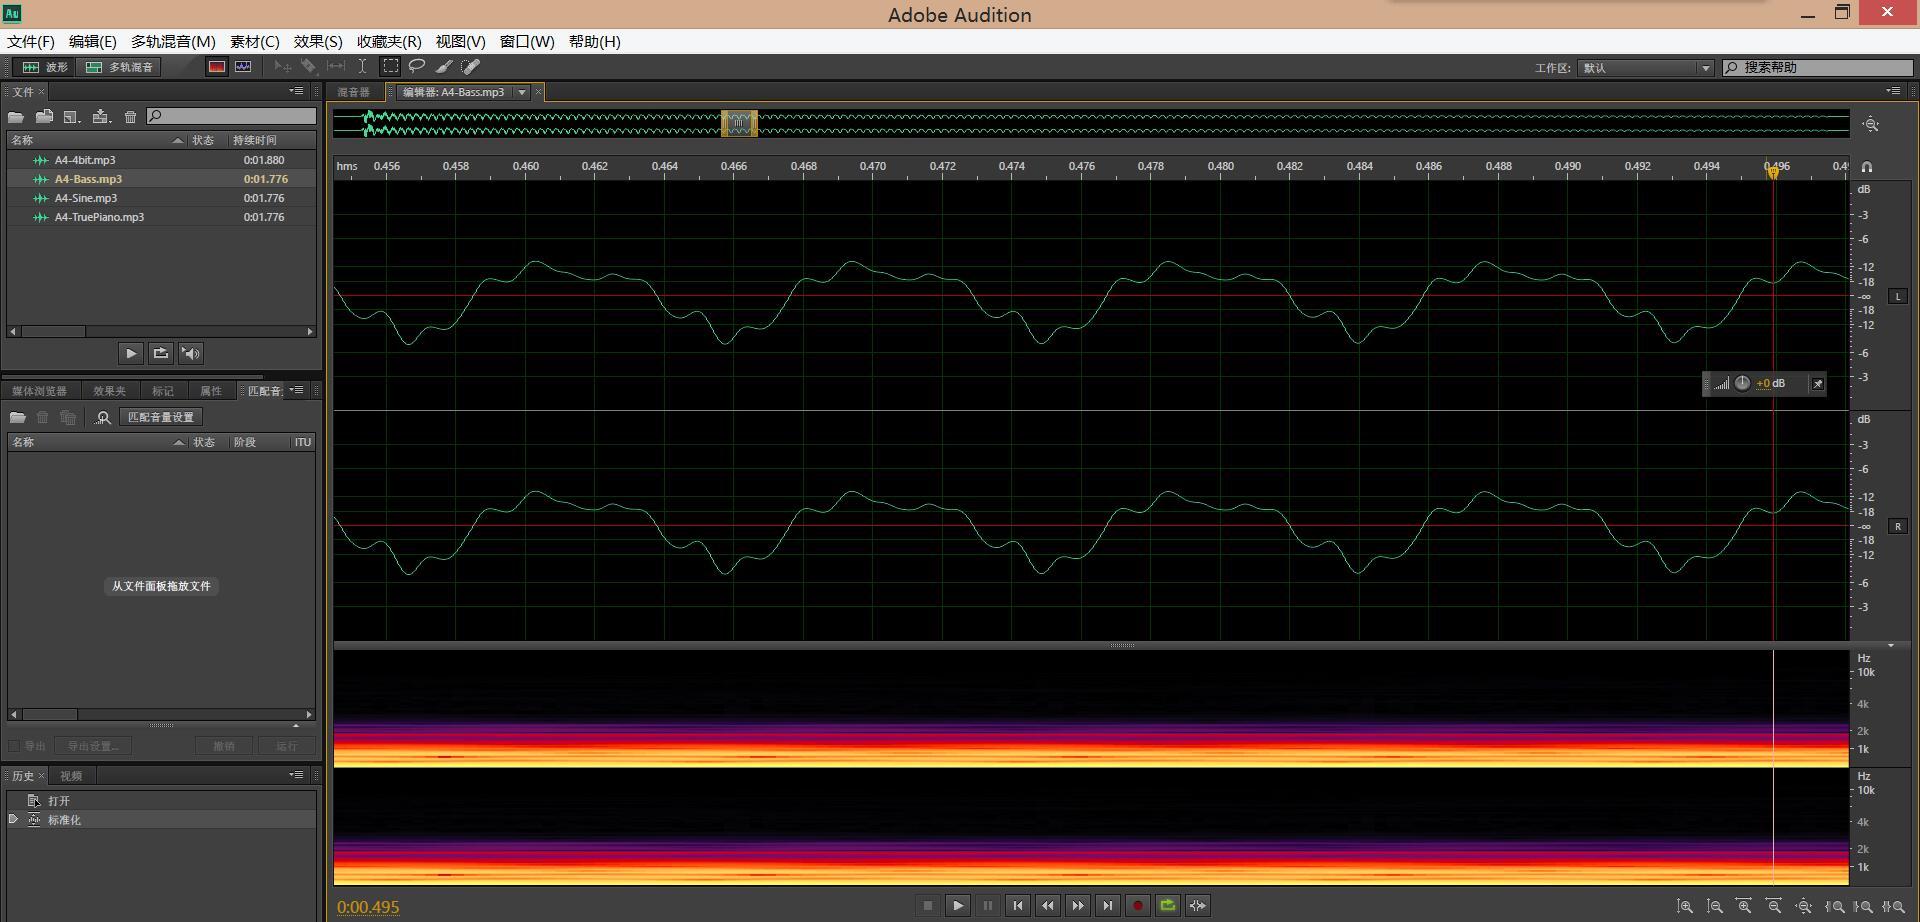Toggle Loop Playback in Files panel
Image resolution: width=1920 pixels, height=922 pixels.
(x=160, y=353)
